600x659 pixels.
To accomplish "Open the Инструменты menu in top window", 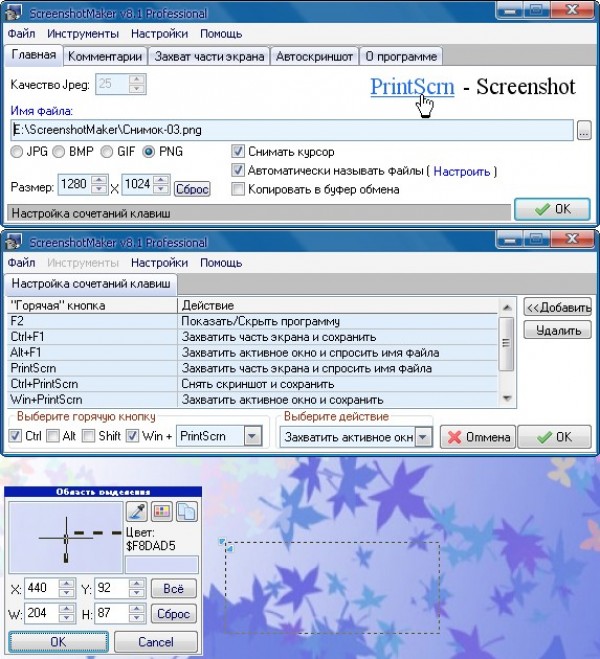I will tap(83, 33).
